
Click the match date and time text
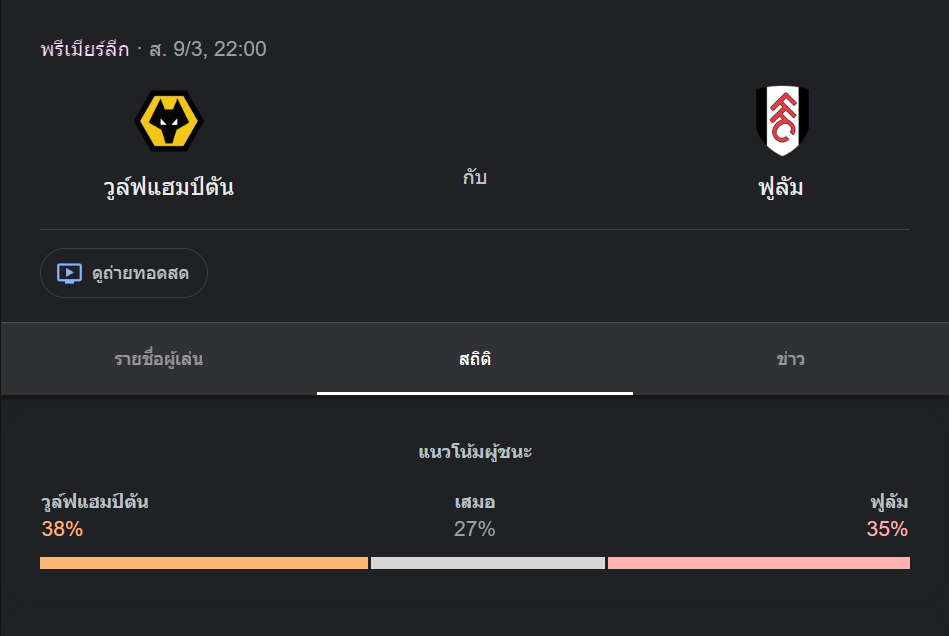(x=208, y=49)
